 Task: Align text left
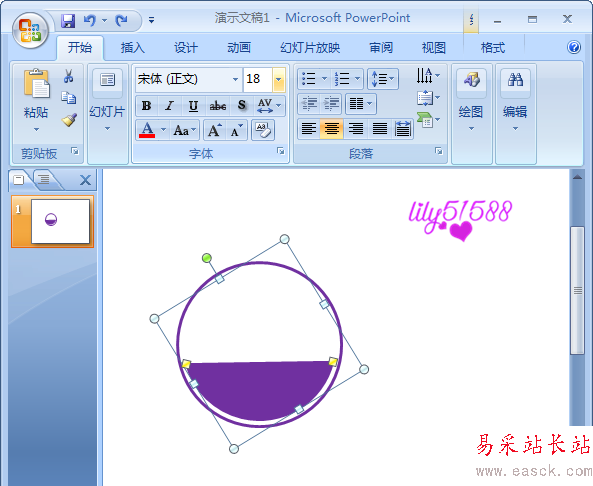click(309, 129)
